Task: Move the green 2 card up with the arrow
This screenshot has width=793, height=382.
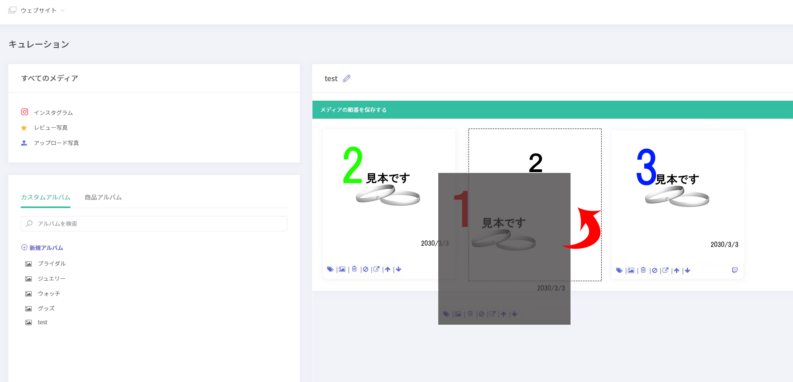Action: [x=387, y=270]
